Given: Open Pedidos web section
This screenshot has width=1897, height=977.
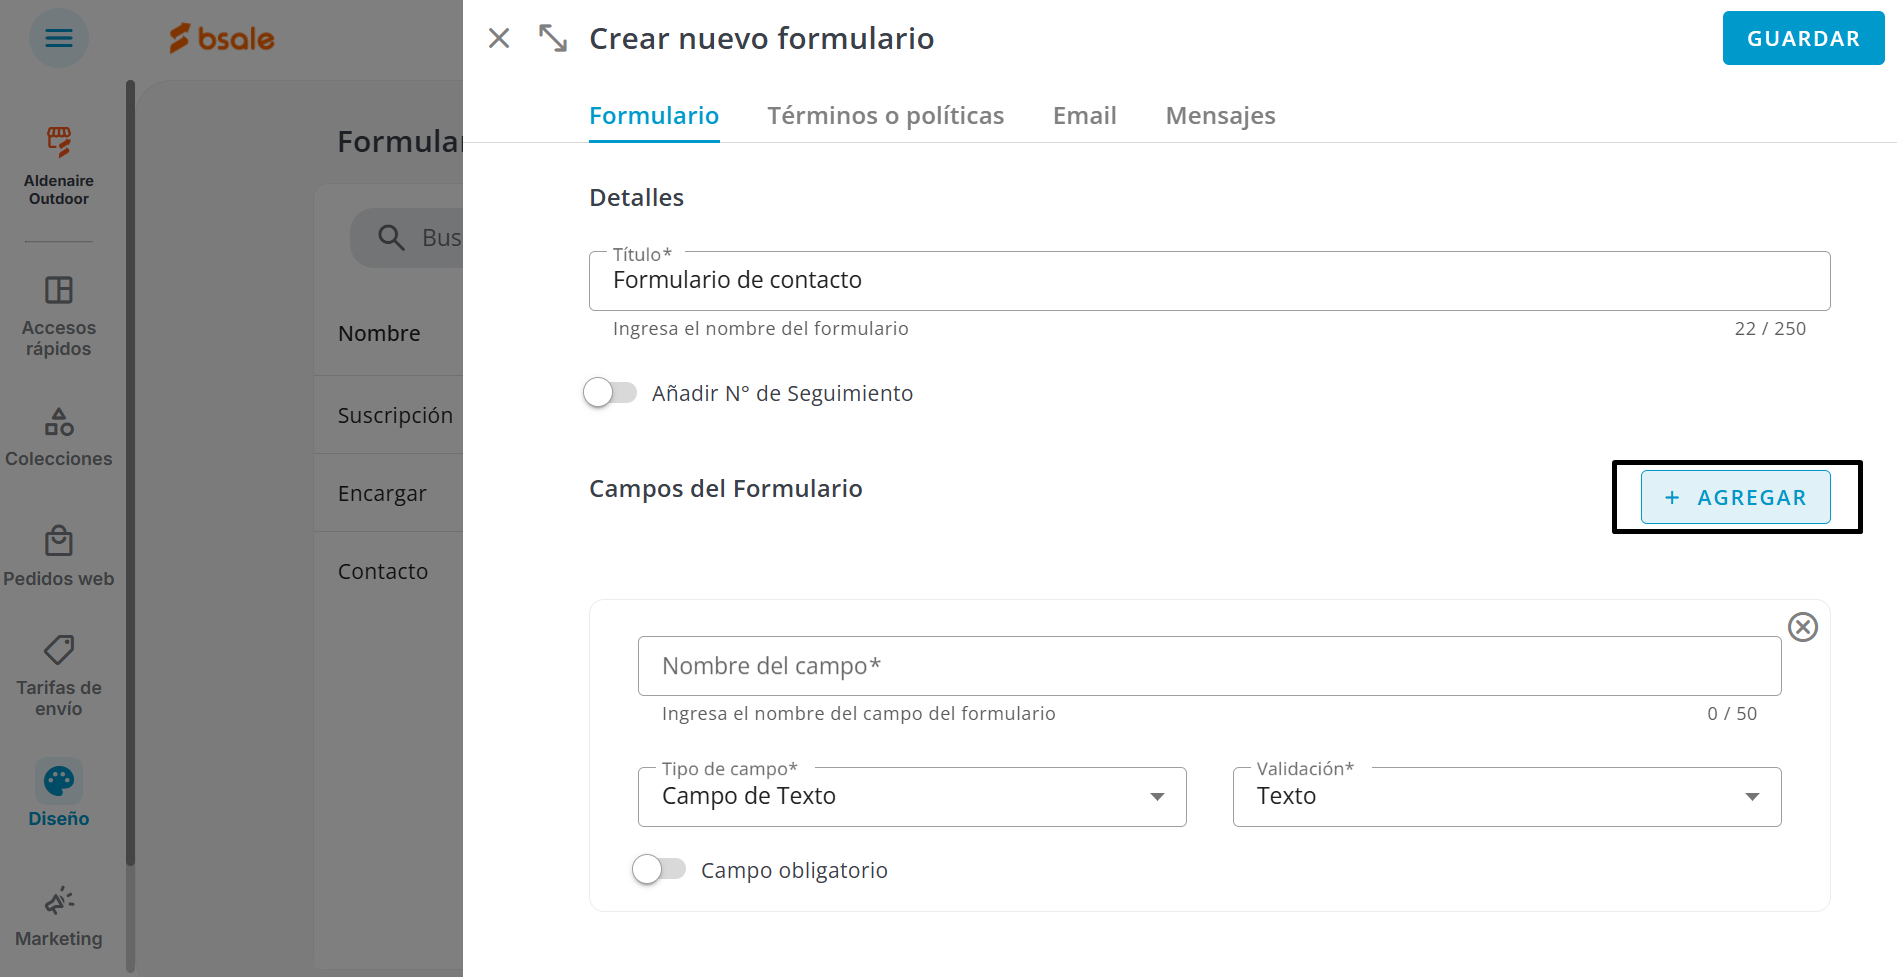Looking at the screenshot, I should 59,556.
